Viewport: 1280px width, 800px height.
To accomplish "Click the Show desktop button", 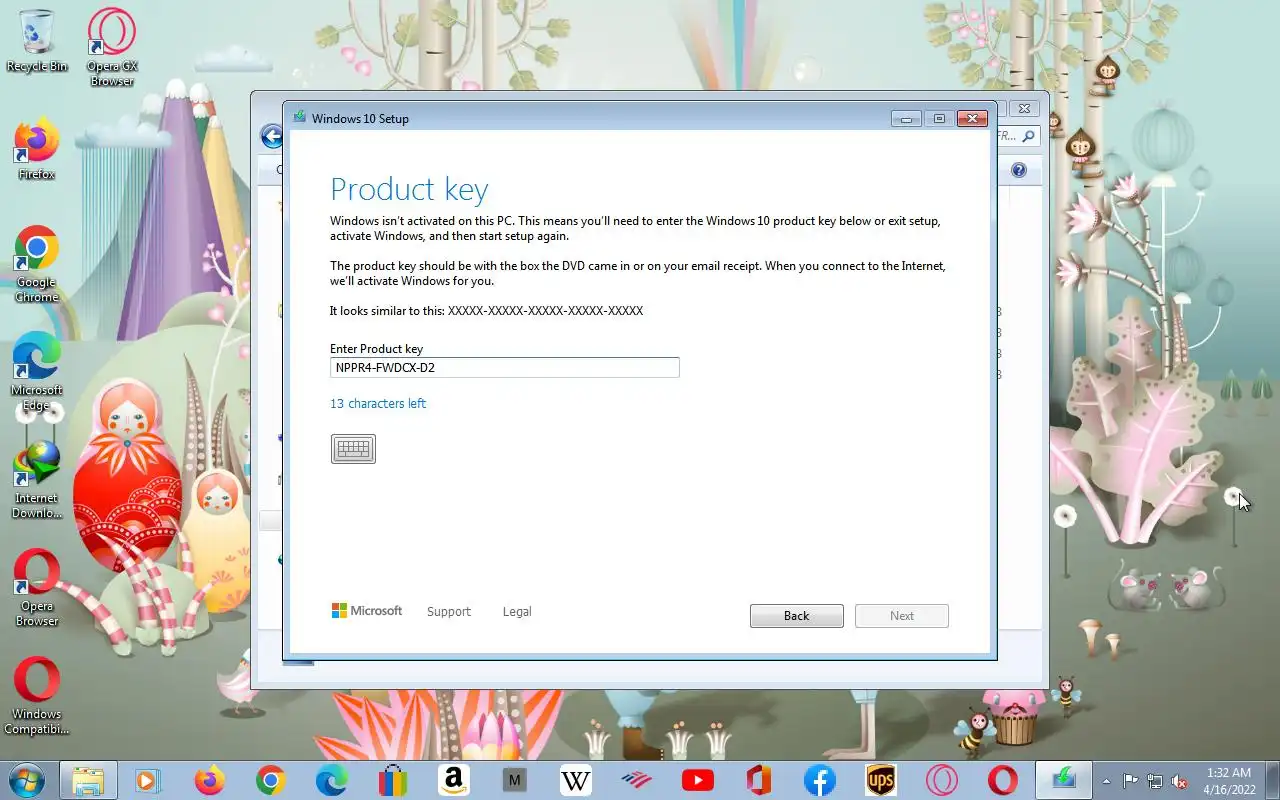I will click(1272, 780).
